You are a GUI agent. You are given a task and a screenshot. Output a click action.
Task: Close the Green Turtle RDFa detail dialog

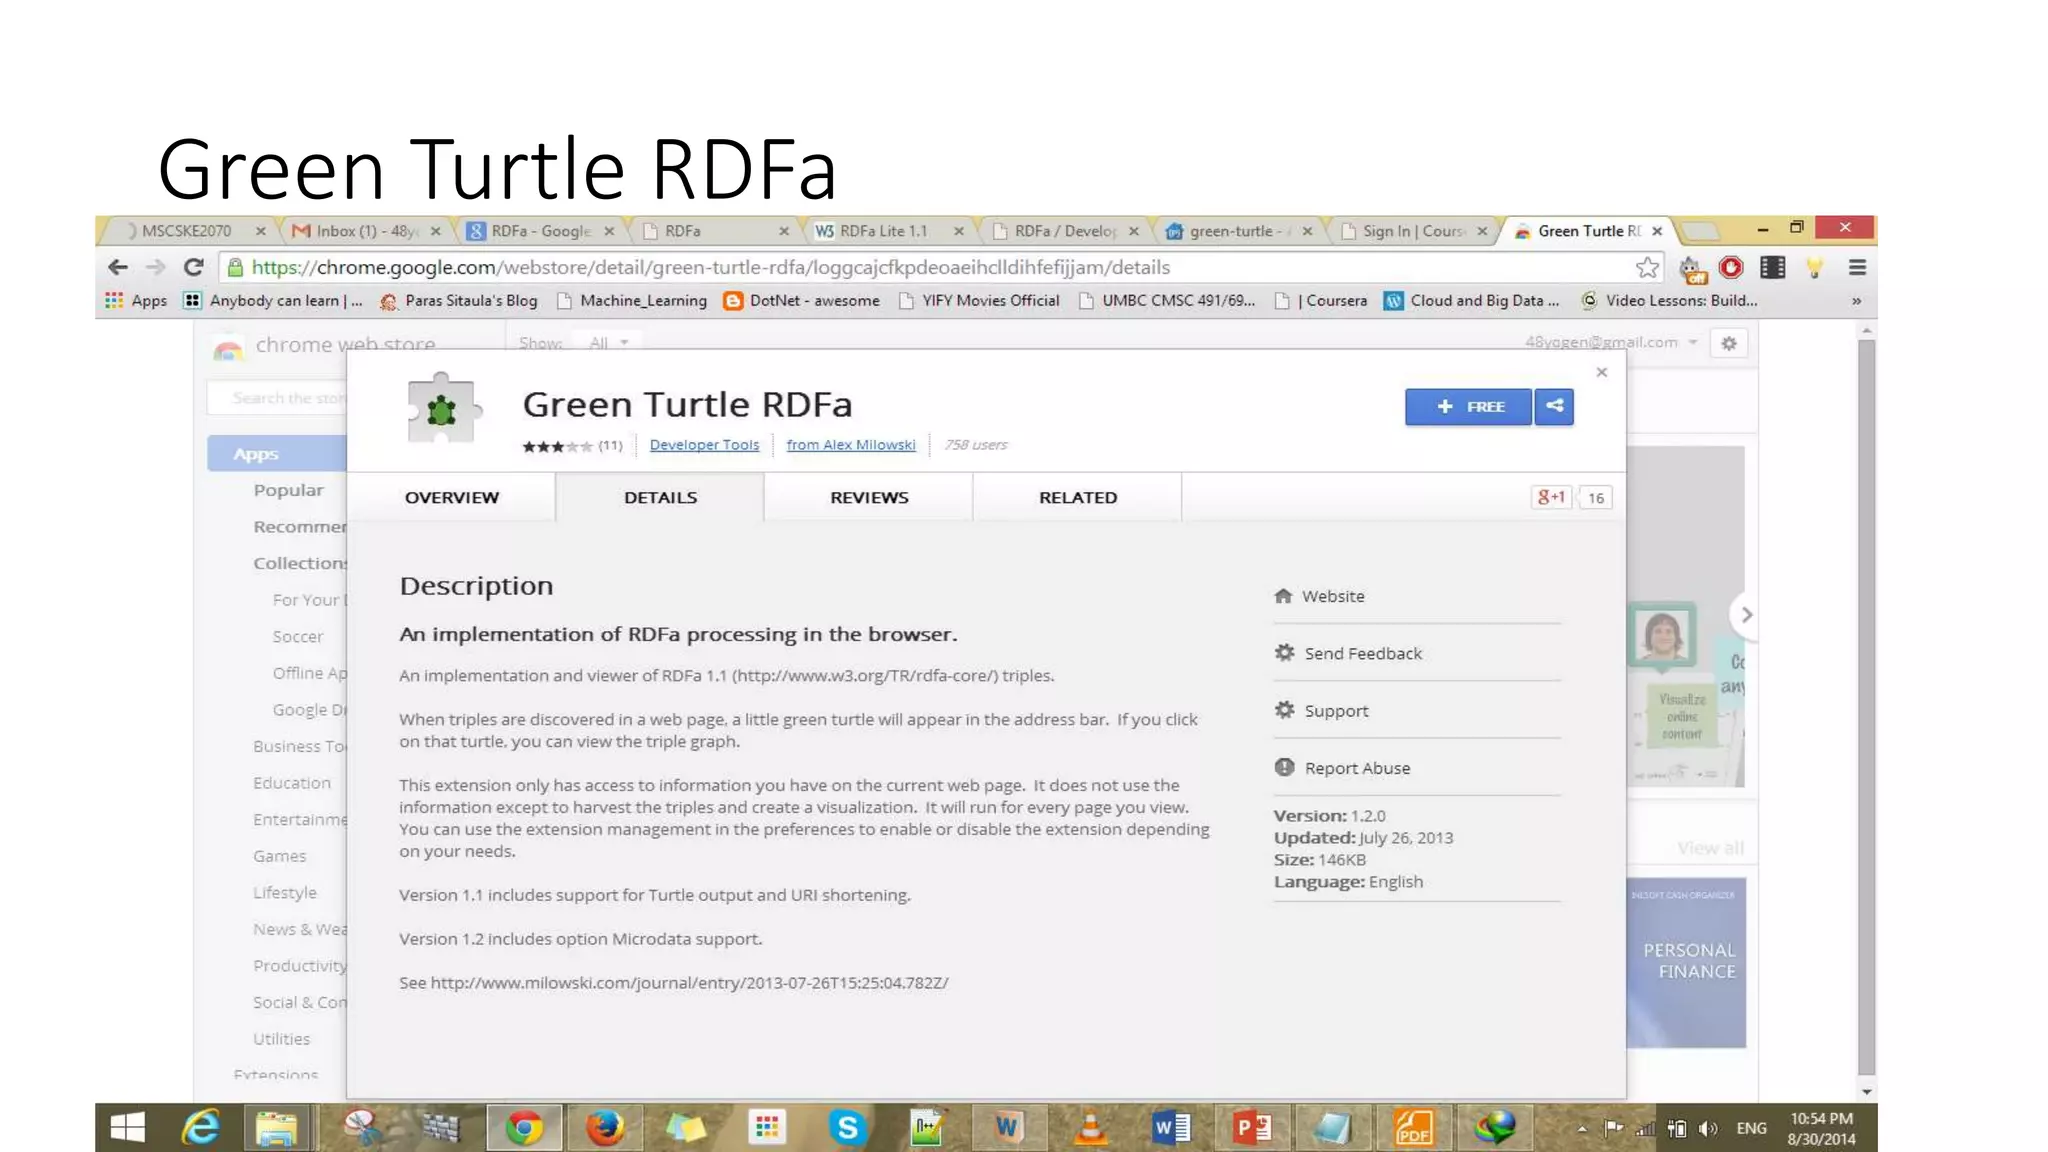(1602, 372)
